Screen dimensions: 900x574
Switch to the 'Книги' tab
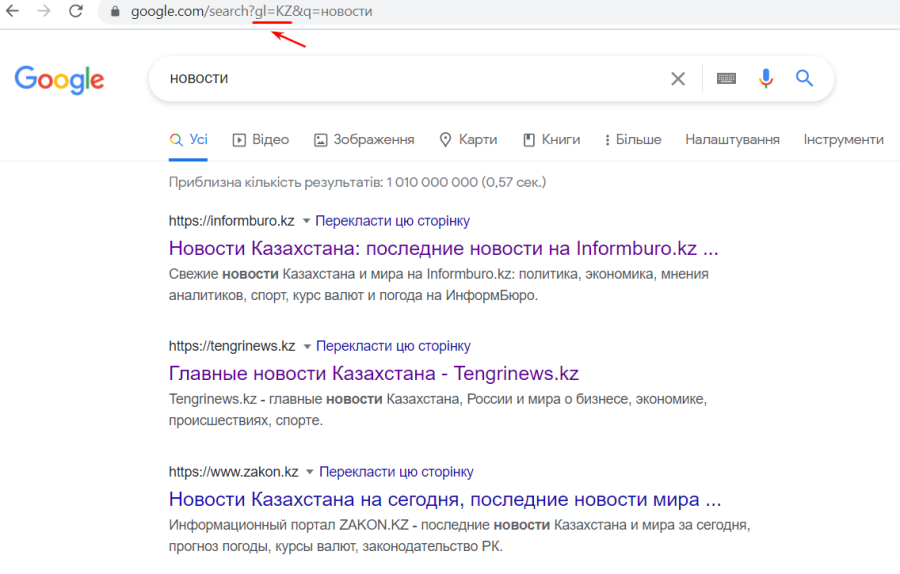click(552, 140)
